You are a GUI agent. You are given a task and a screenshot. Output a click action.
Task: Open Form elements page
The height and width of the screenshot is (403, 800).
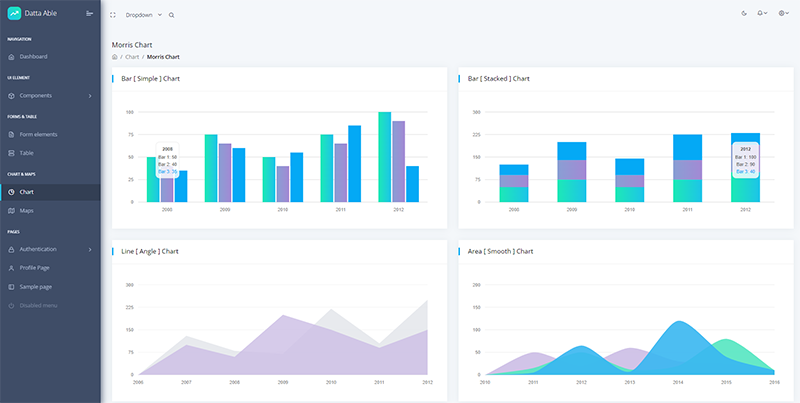tap(50, 135)
